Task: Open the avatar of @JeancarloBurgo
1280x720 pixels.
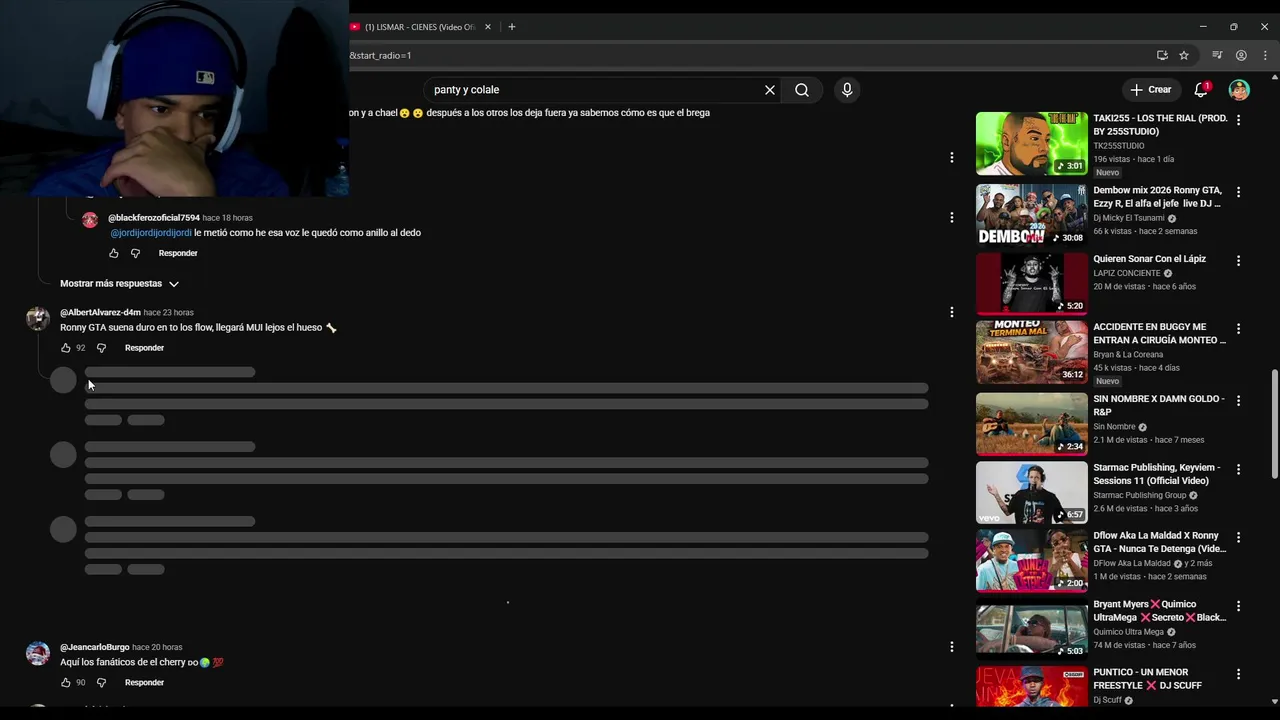Action: point(38,653)
